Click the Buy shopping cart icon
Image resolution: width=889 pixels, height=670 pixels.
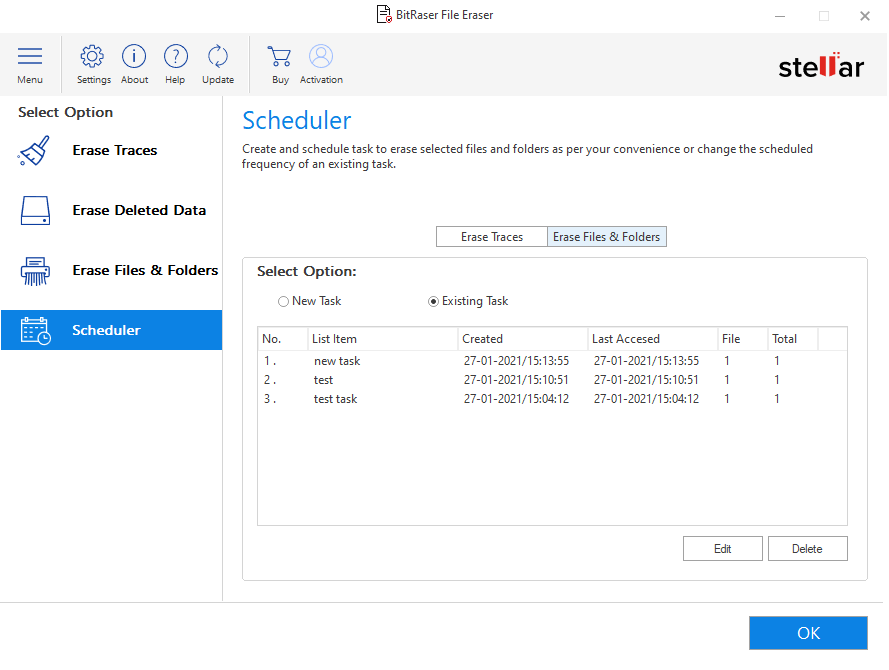280,56
